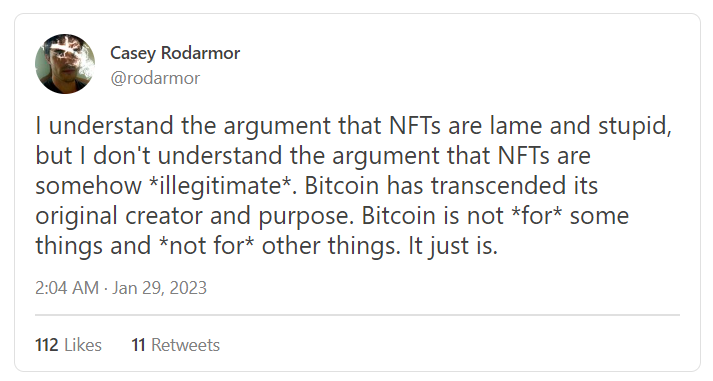Click the word "Retweets" label

pos(186,345)
